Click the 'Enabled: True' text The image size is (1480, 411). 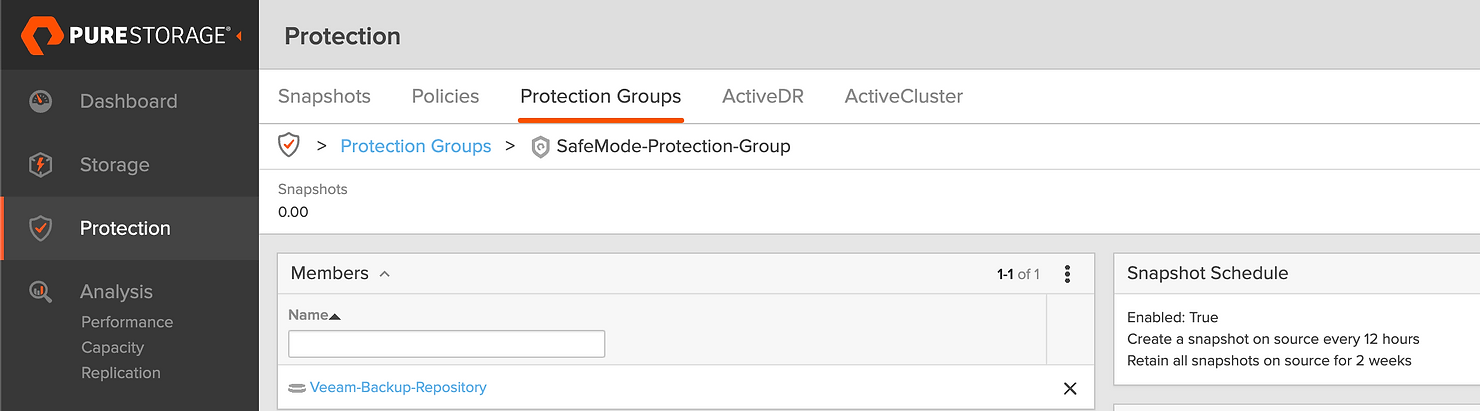tap(1172, 317)
